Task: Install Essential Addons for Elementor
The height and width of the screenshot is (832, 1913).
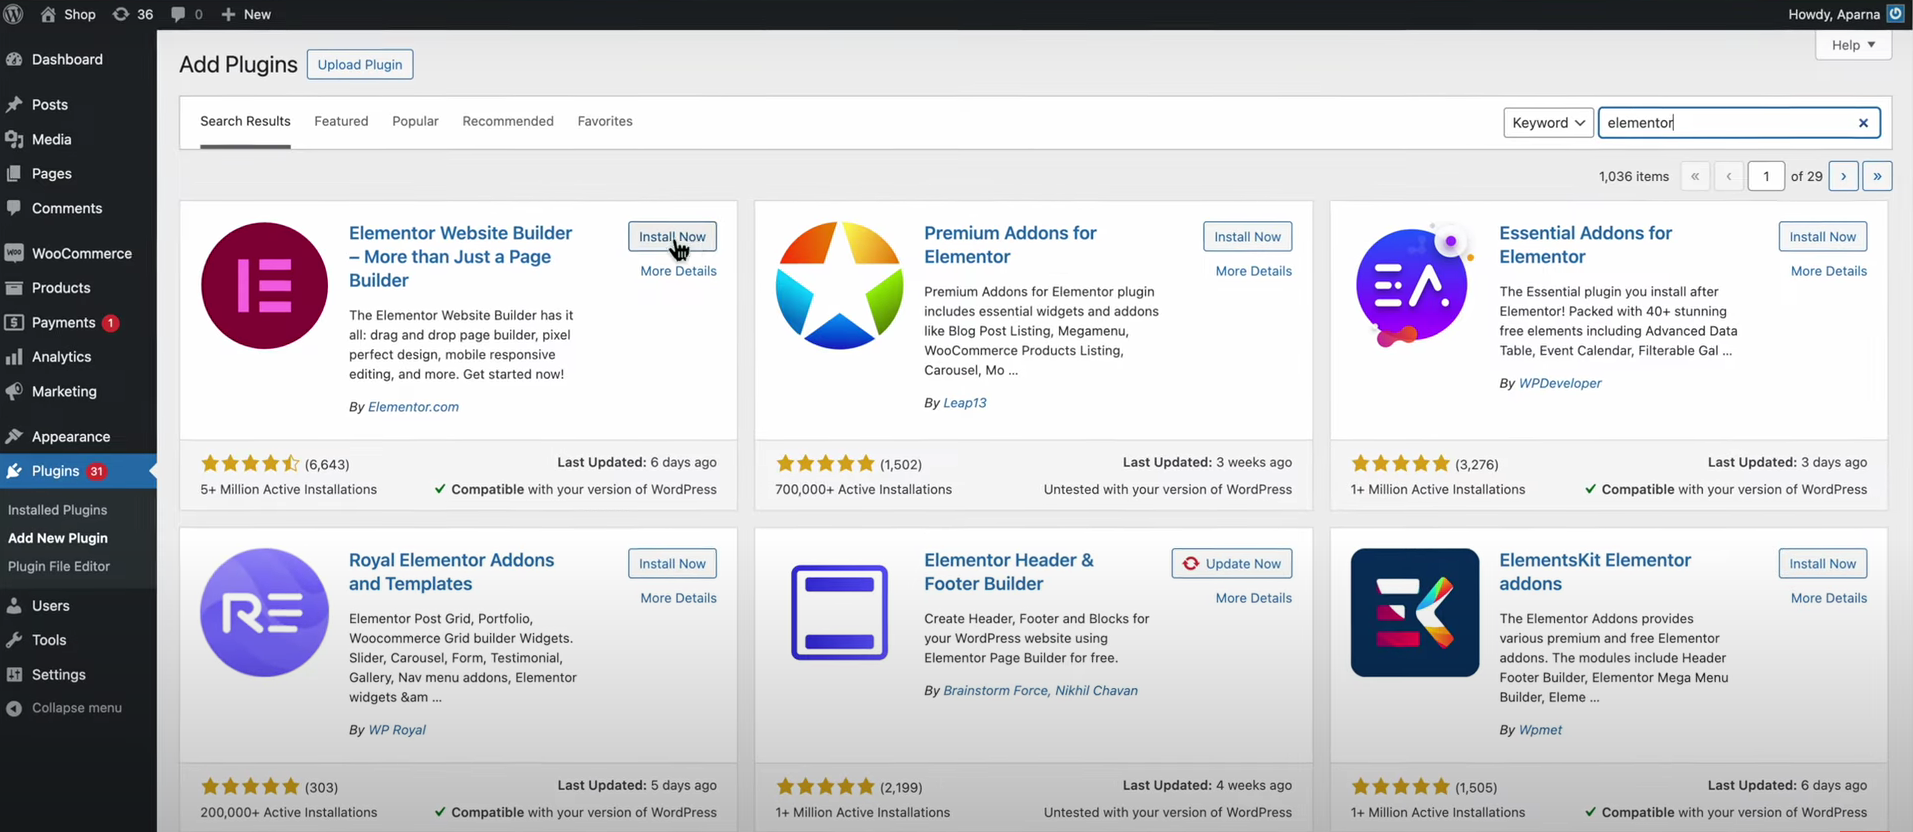Action: [x=1823, y=237]
